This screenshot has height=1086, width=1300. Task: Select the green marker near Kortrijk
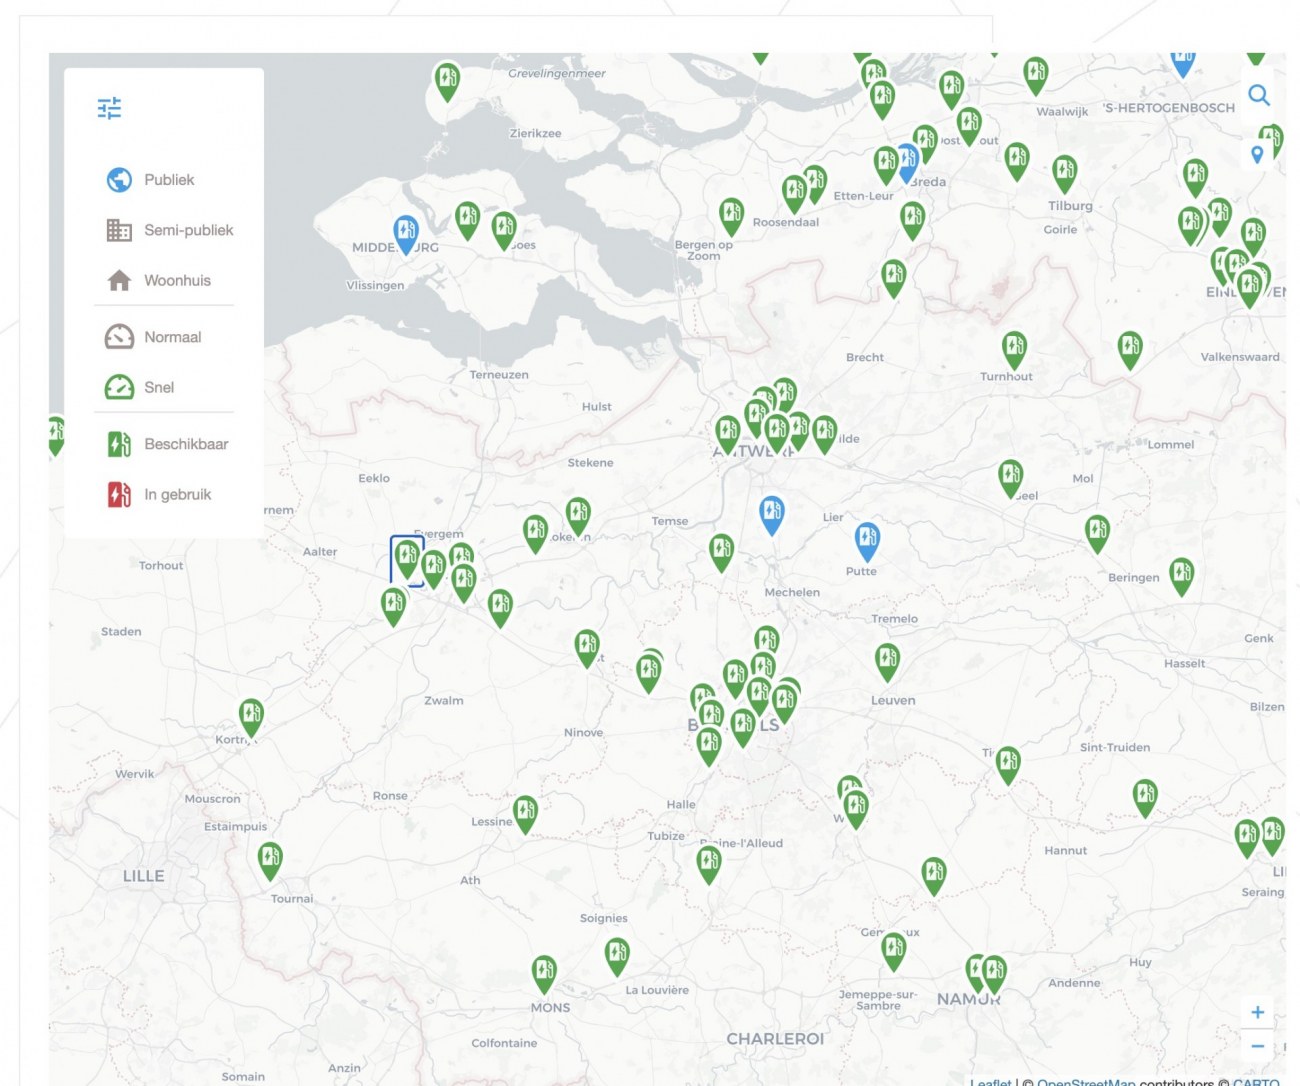[251, 718]
